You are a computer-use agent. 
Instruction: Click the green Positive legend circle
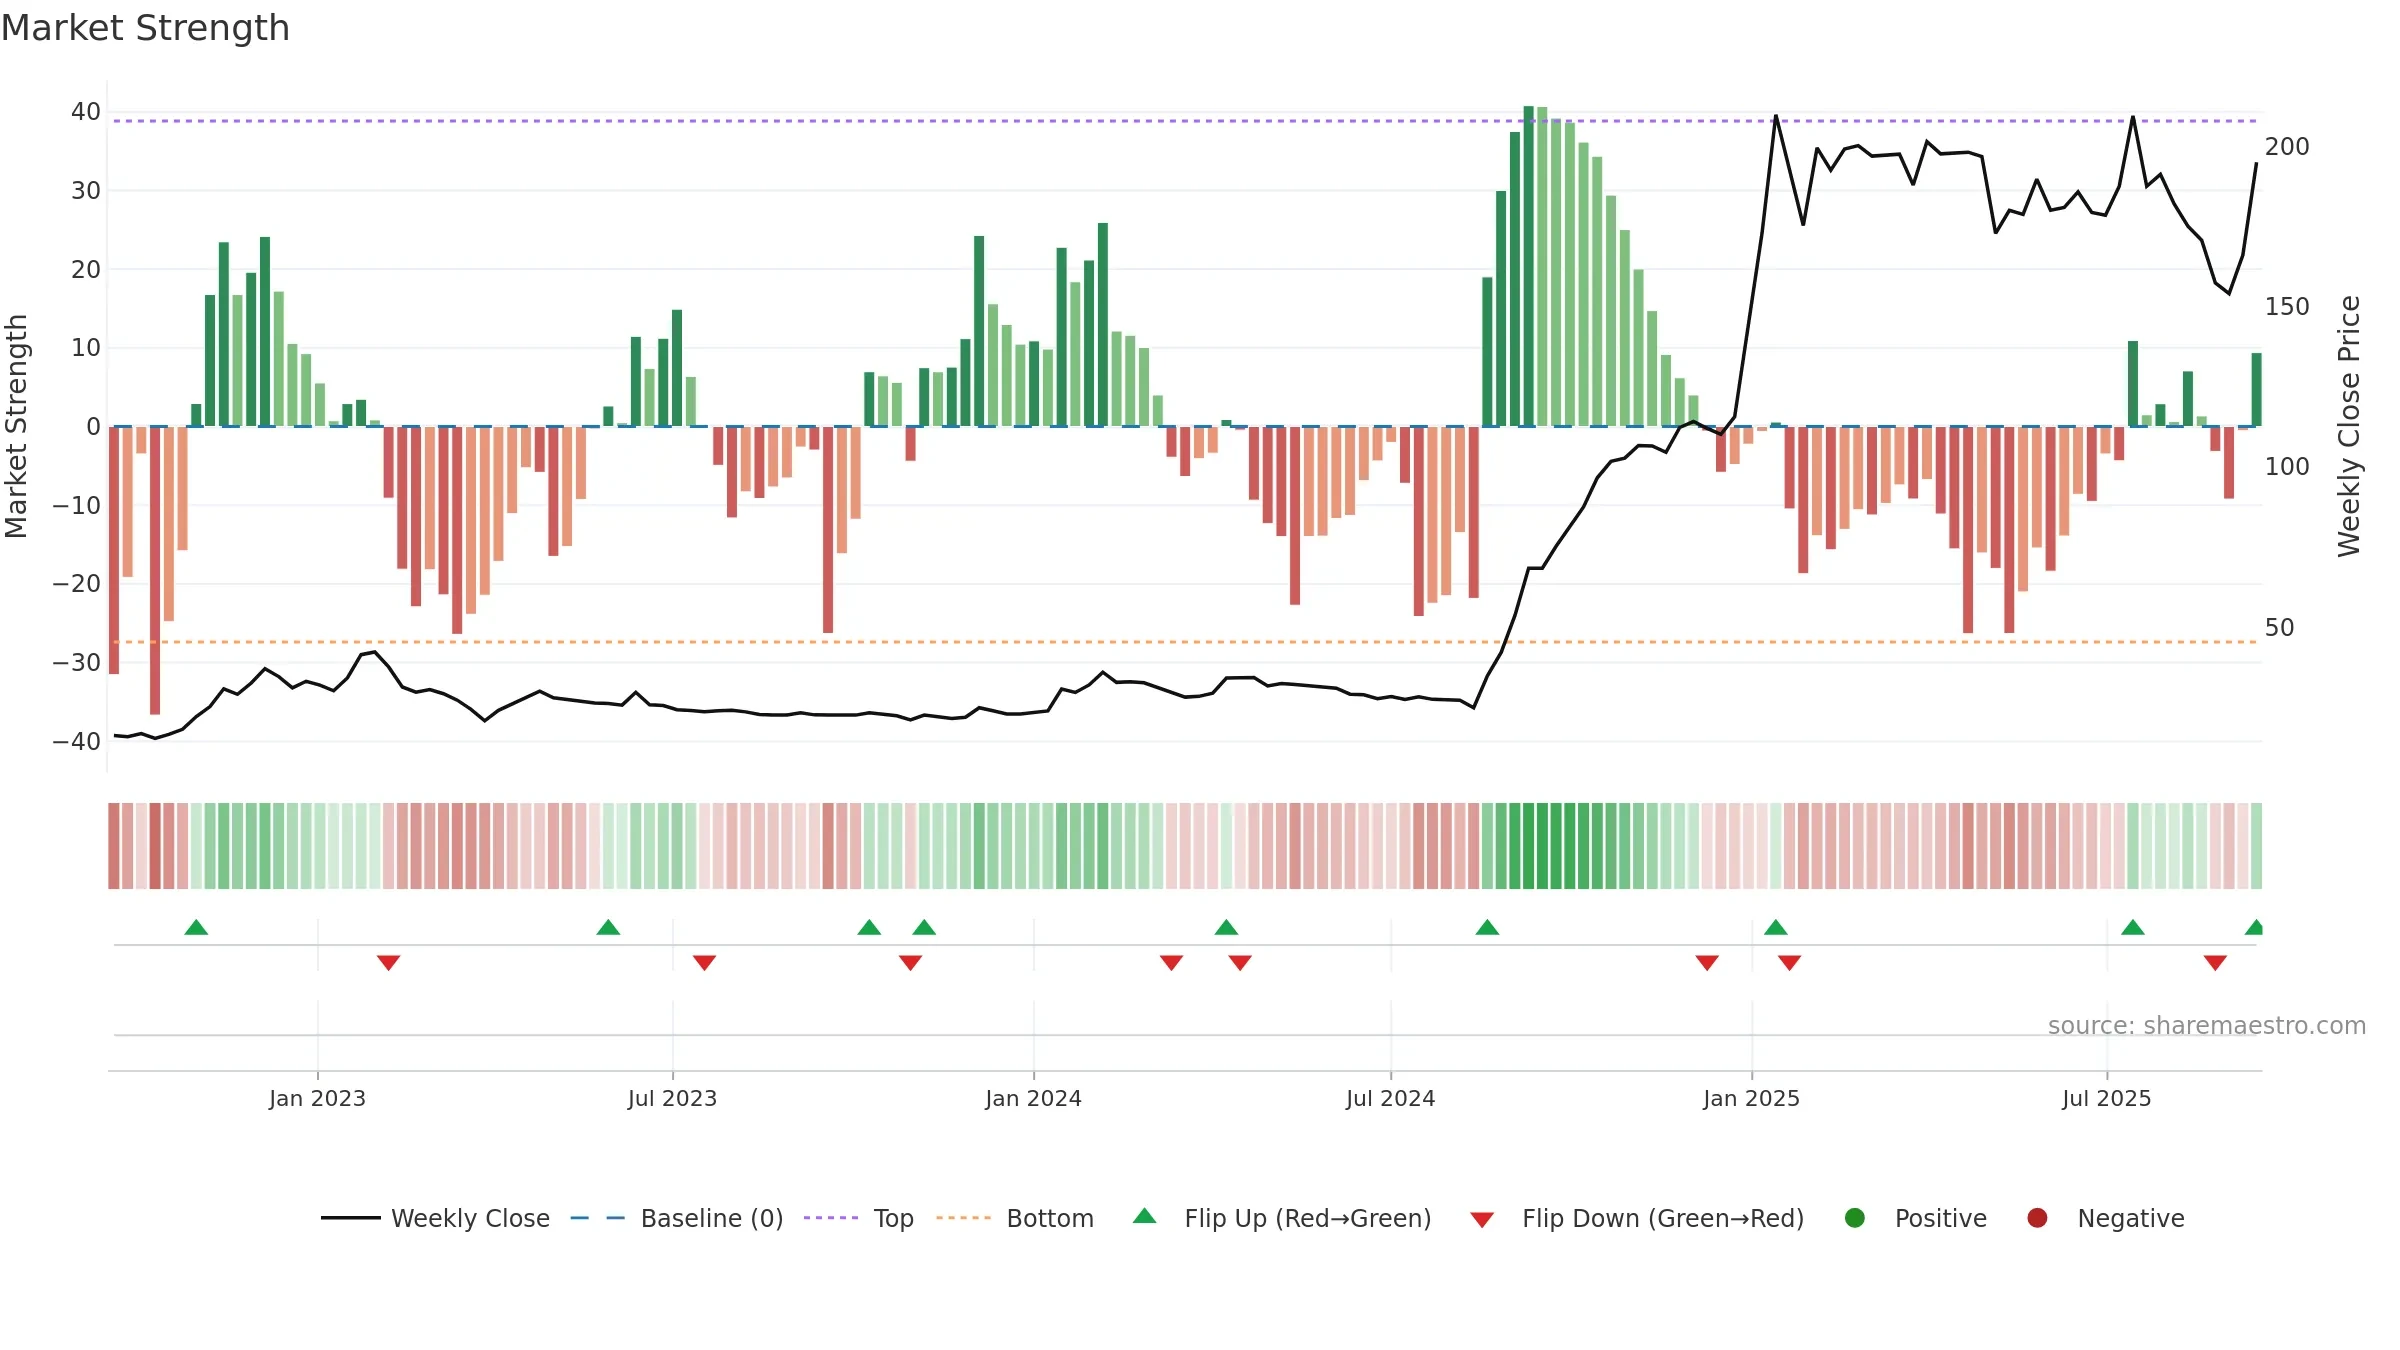[x=1855, y=1218]
